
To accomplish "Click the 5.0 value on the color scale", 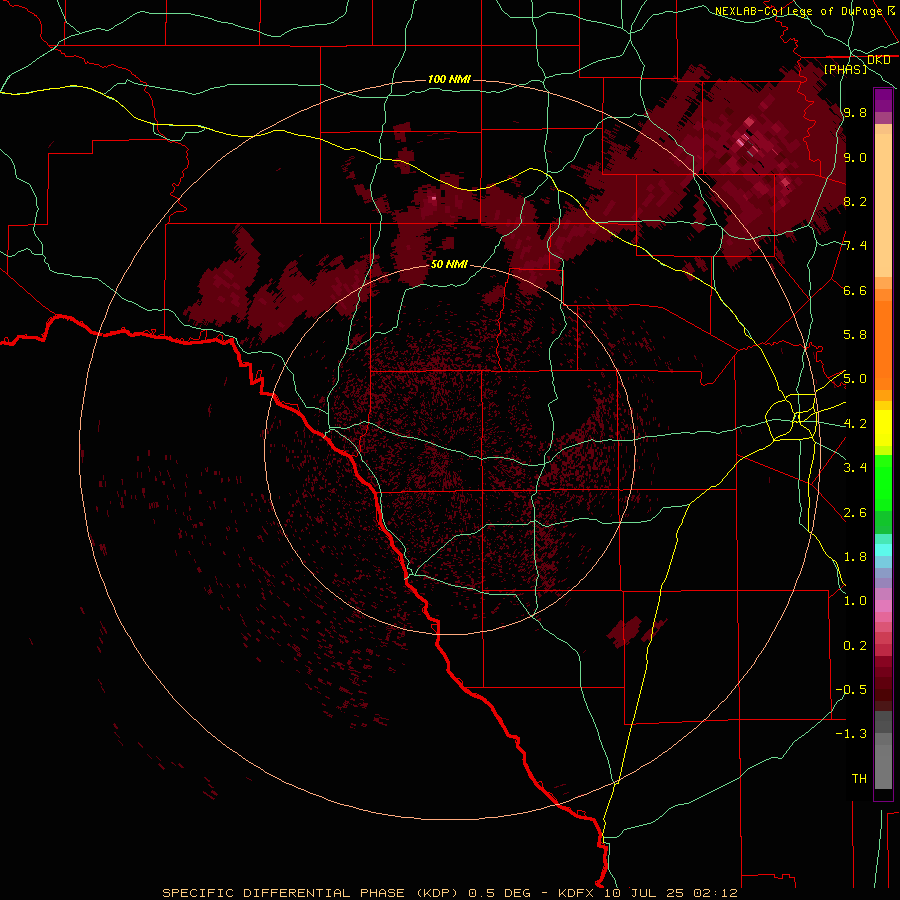I will click(855, 379).
